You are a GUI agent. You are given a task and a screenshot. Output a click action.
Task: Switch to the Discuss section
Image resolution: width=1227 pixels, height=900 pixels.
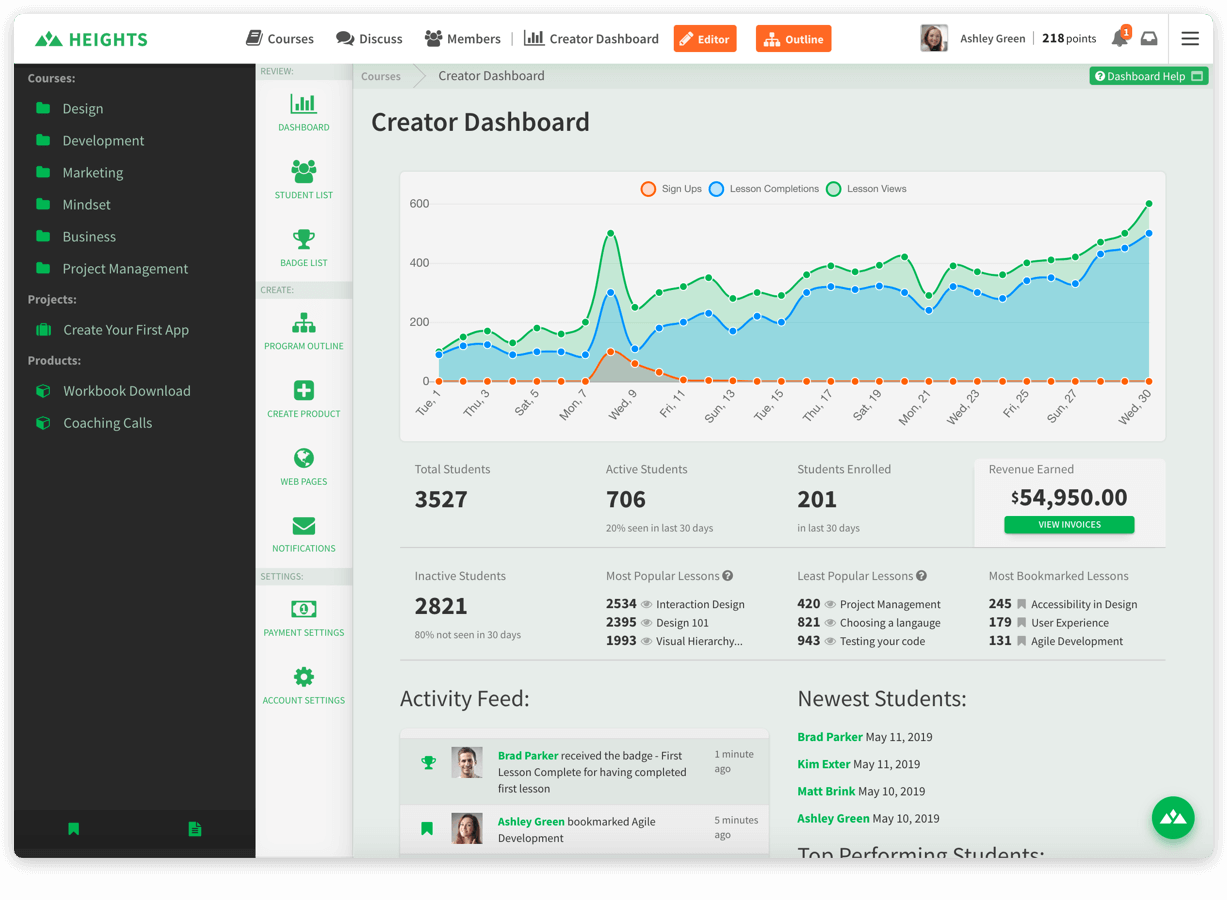(x=369, y=38)
